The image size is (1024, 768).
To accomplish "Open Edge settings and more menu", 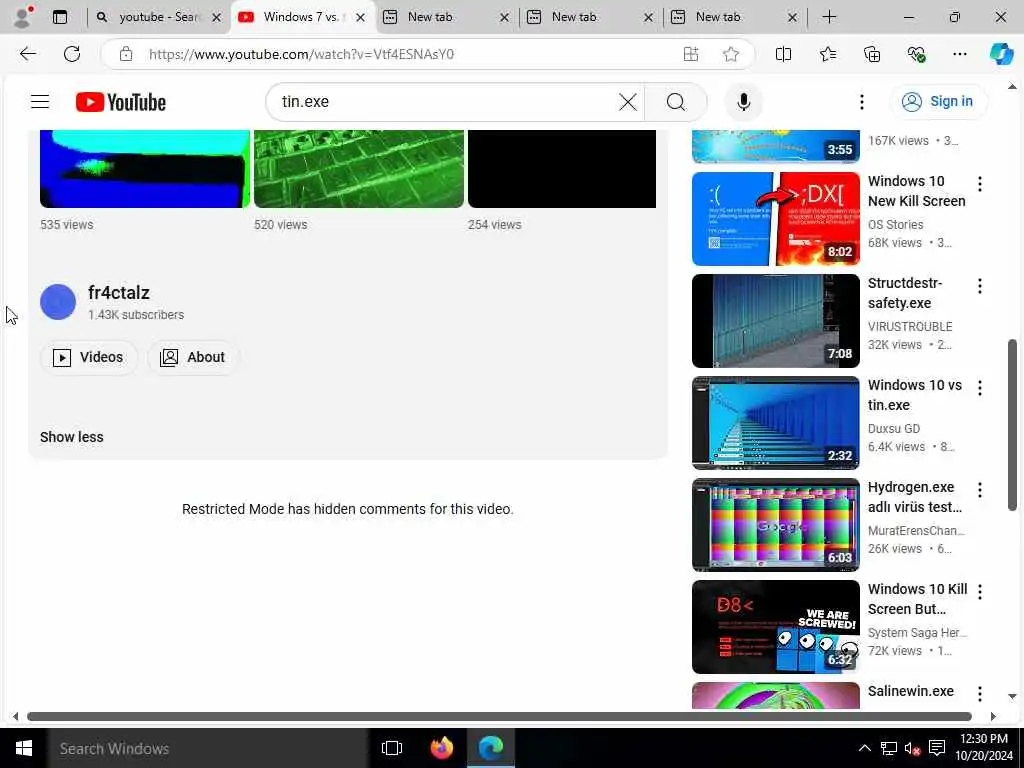I will click(959, 54).
